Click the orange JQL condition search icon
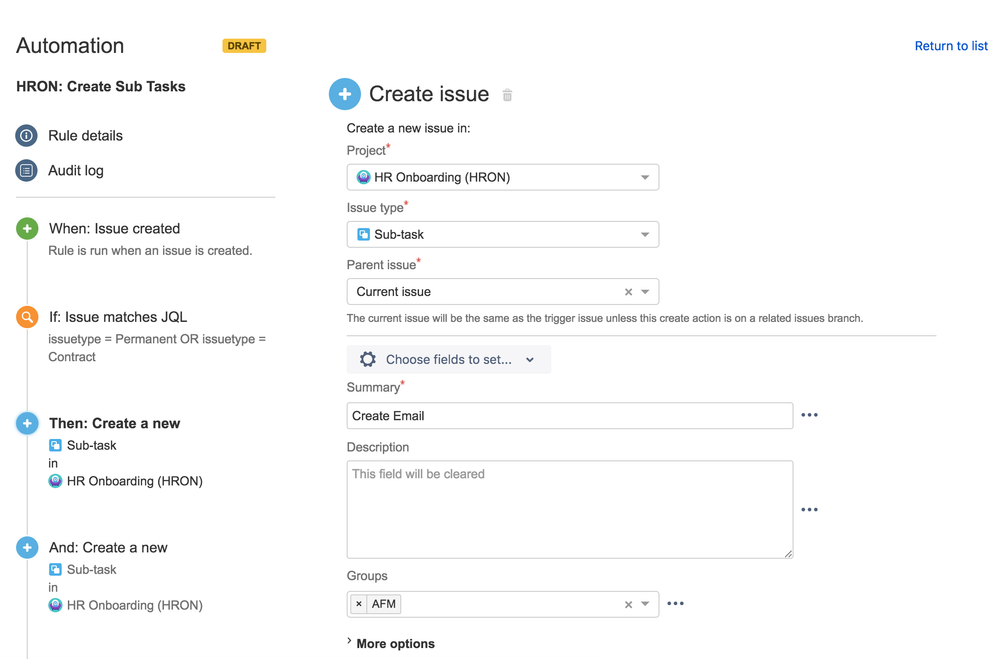Screen dimensions: 999x659 pyautogui.click(x=27, y=317)
